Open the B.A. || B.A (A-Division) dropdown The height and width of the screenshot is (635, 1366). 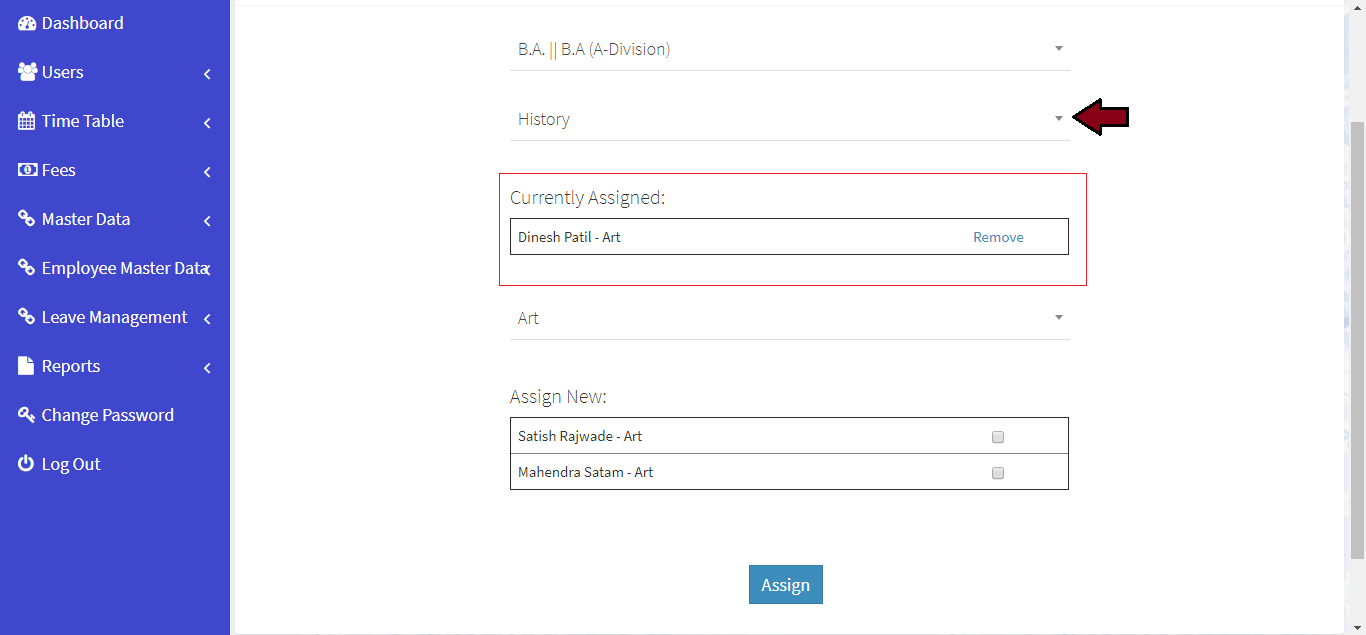tap(789, 49)
